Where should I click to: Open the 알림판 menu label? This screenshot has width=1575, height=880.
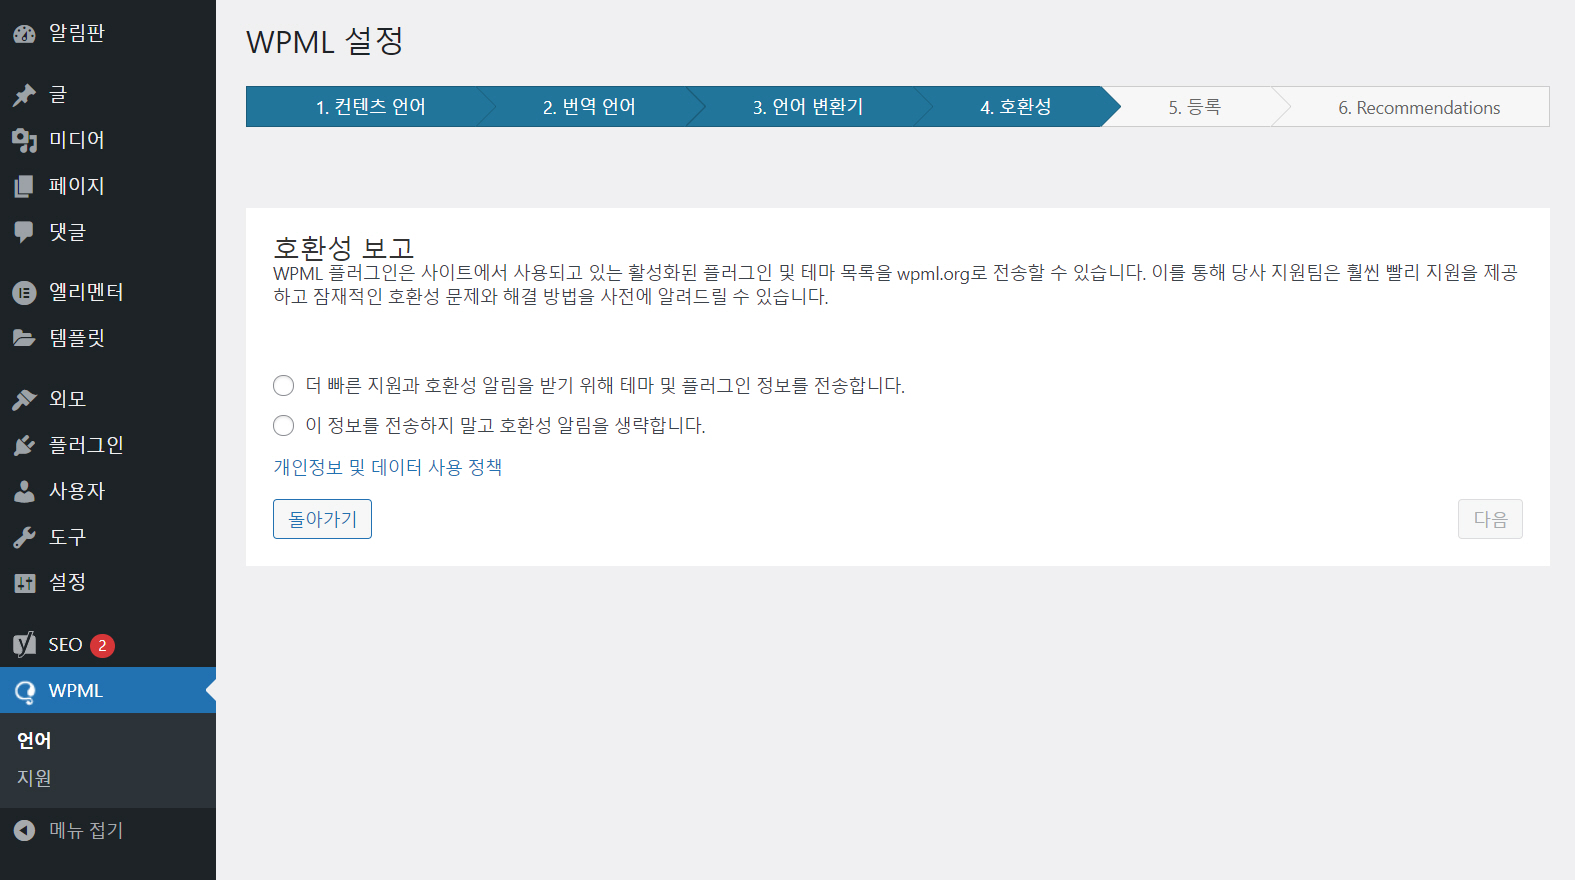(77, 33)
